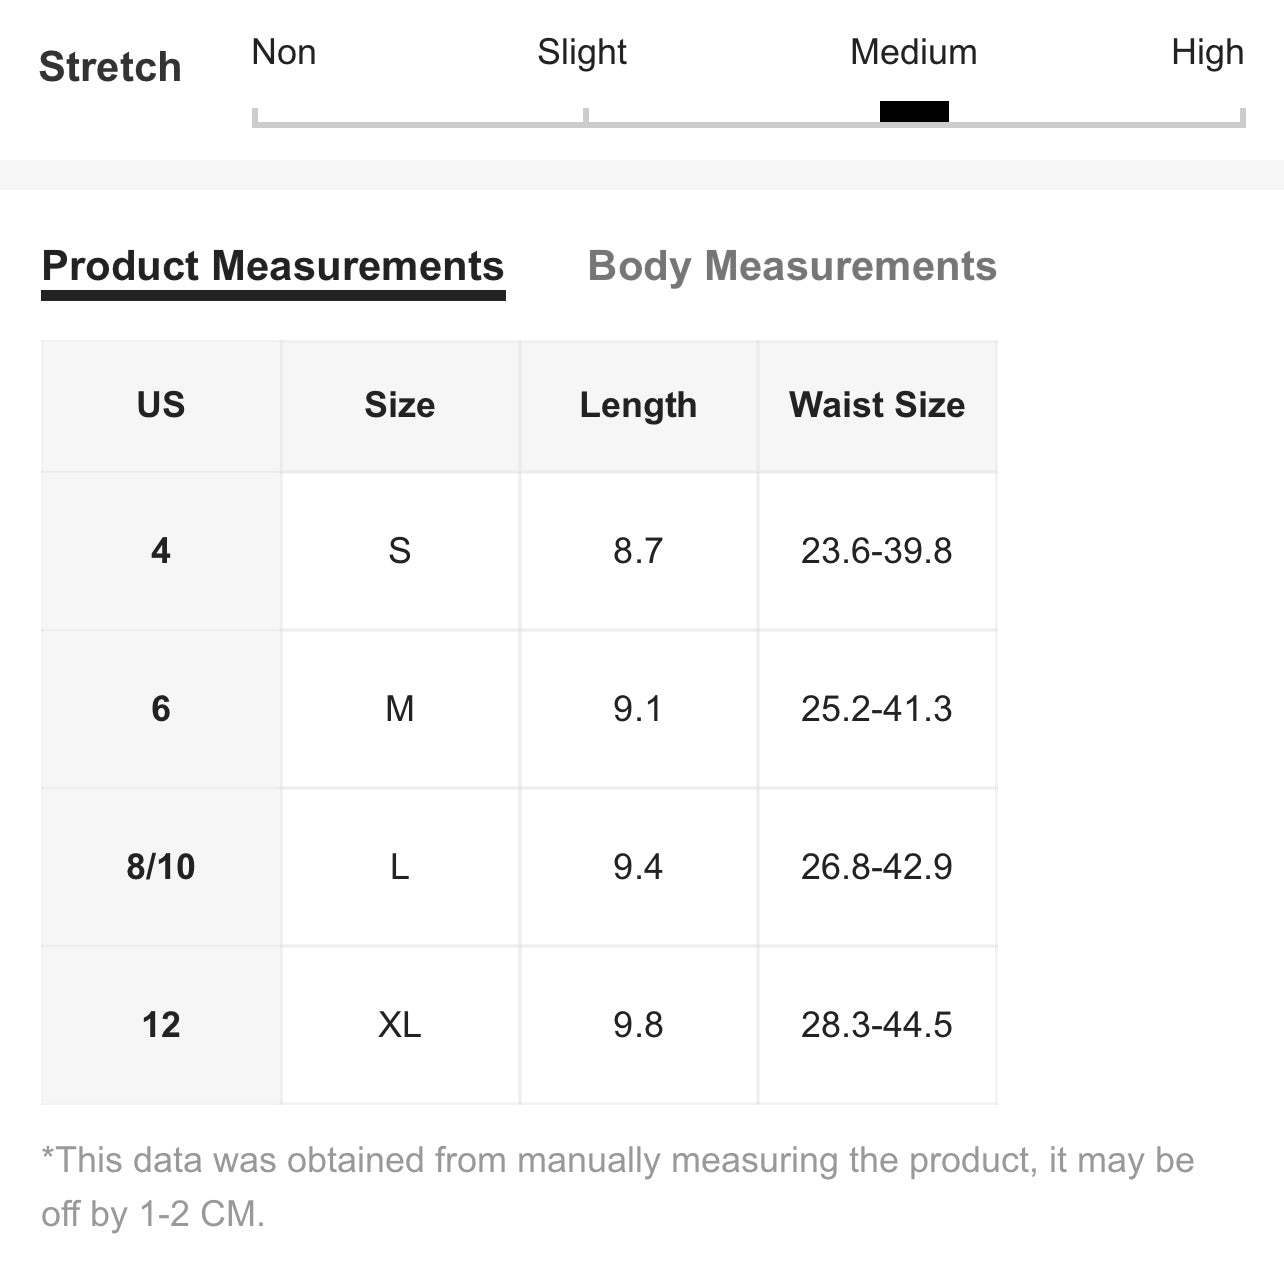
Task: Select the US size 4 row cell
Action: point(161,551)
